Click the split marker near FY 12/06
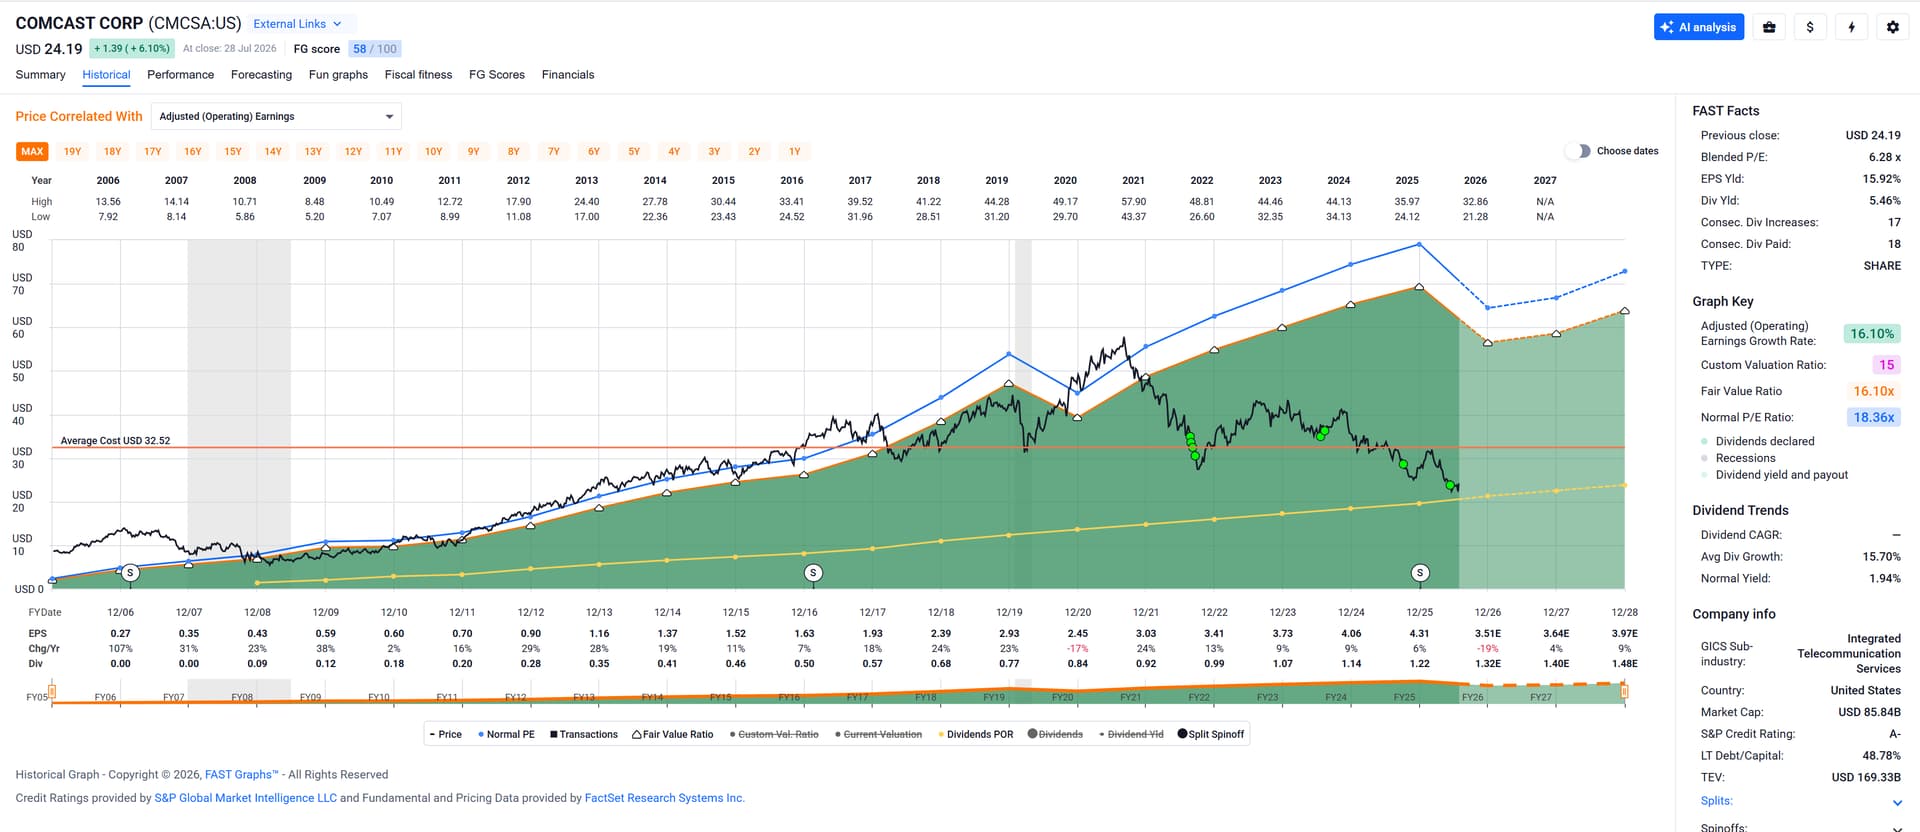 click(129, 573)
